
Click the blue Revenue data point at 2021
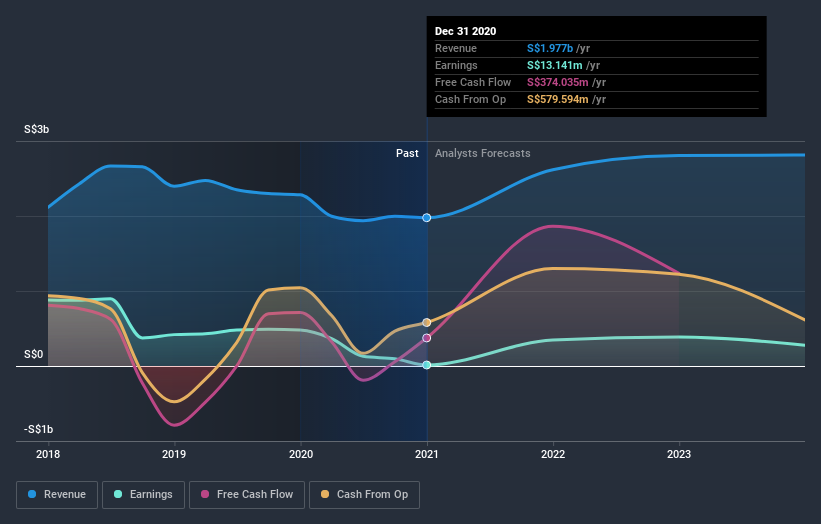(x=427, y=218)
